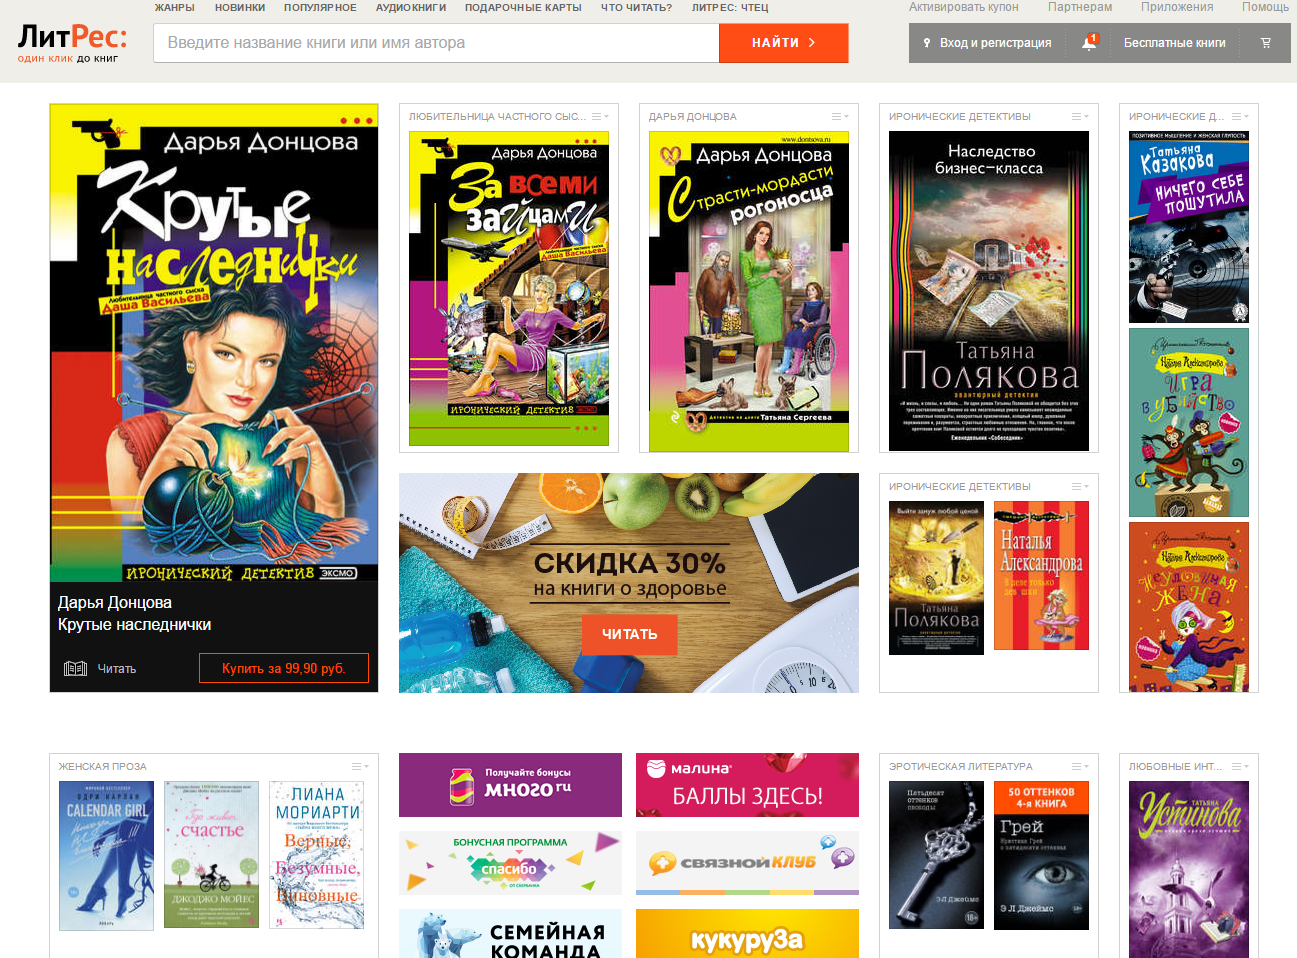Open the Calendar Girl book cover
1297x958 pixels.
tap(106, 856)
